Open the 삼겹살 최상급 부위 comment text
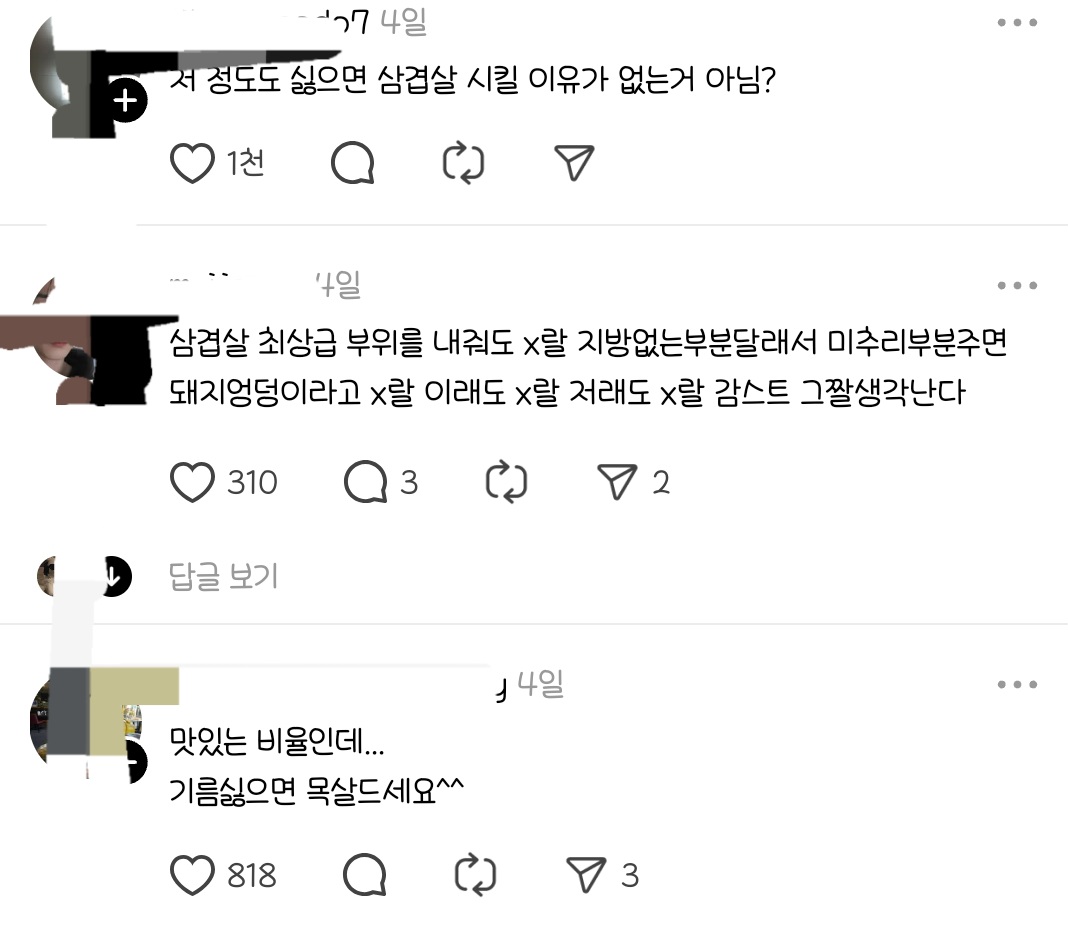This screenshot has width=1068, height=932. pyautogui.click(x=588, y=367)
